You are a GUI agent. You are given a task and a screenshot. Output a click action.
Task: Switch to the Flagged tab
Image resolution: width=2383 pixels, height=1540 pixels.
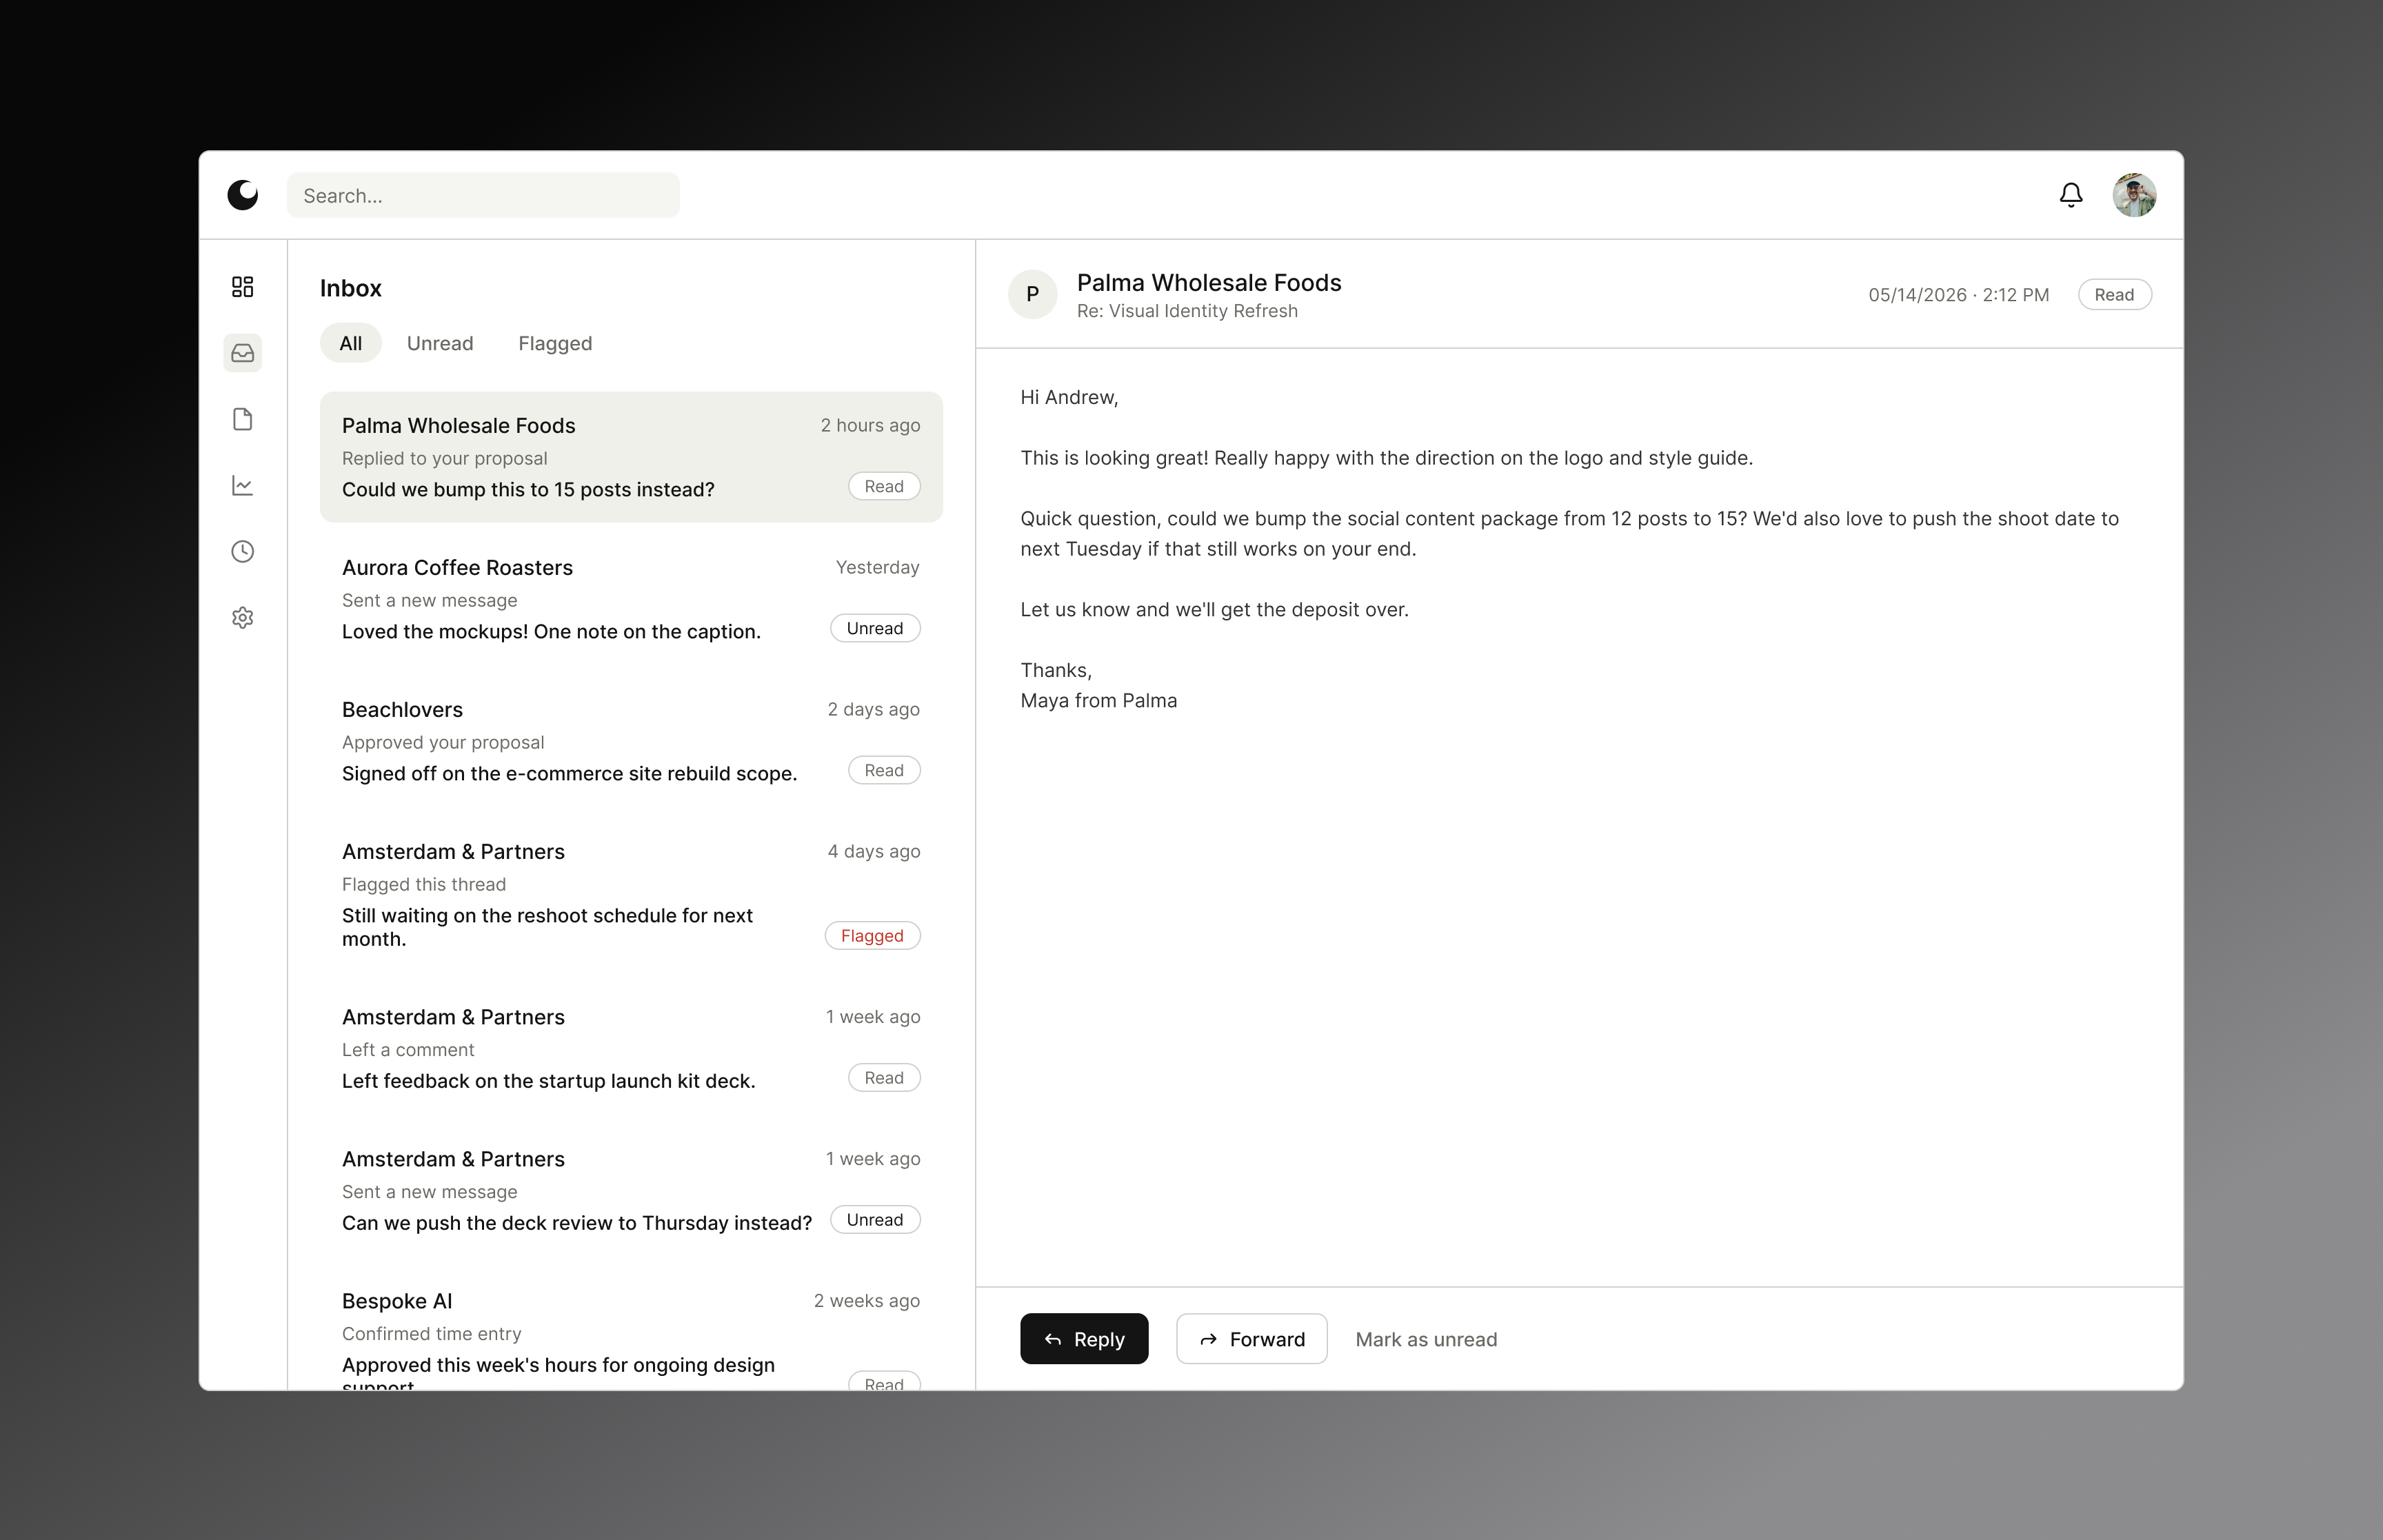click(x=555, y=343)
